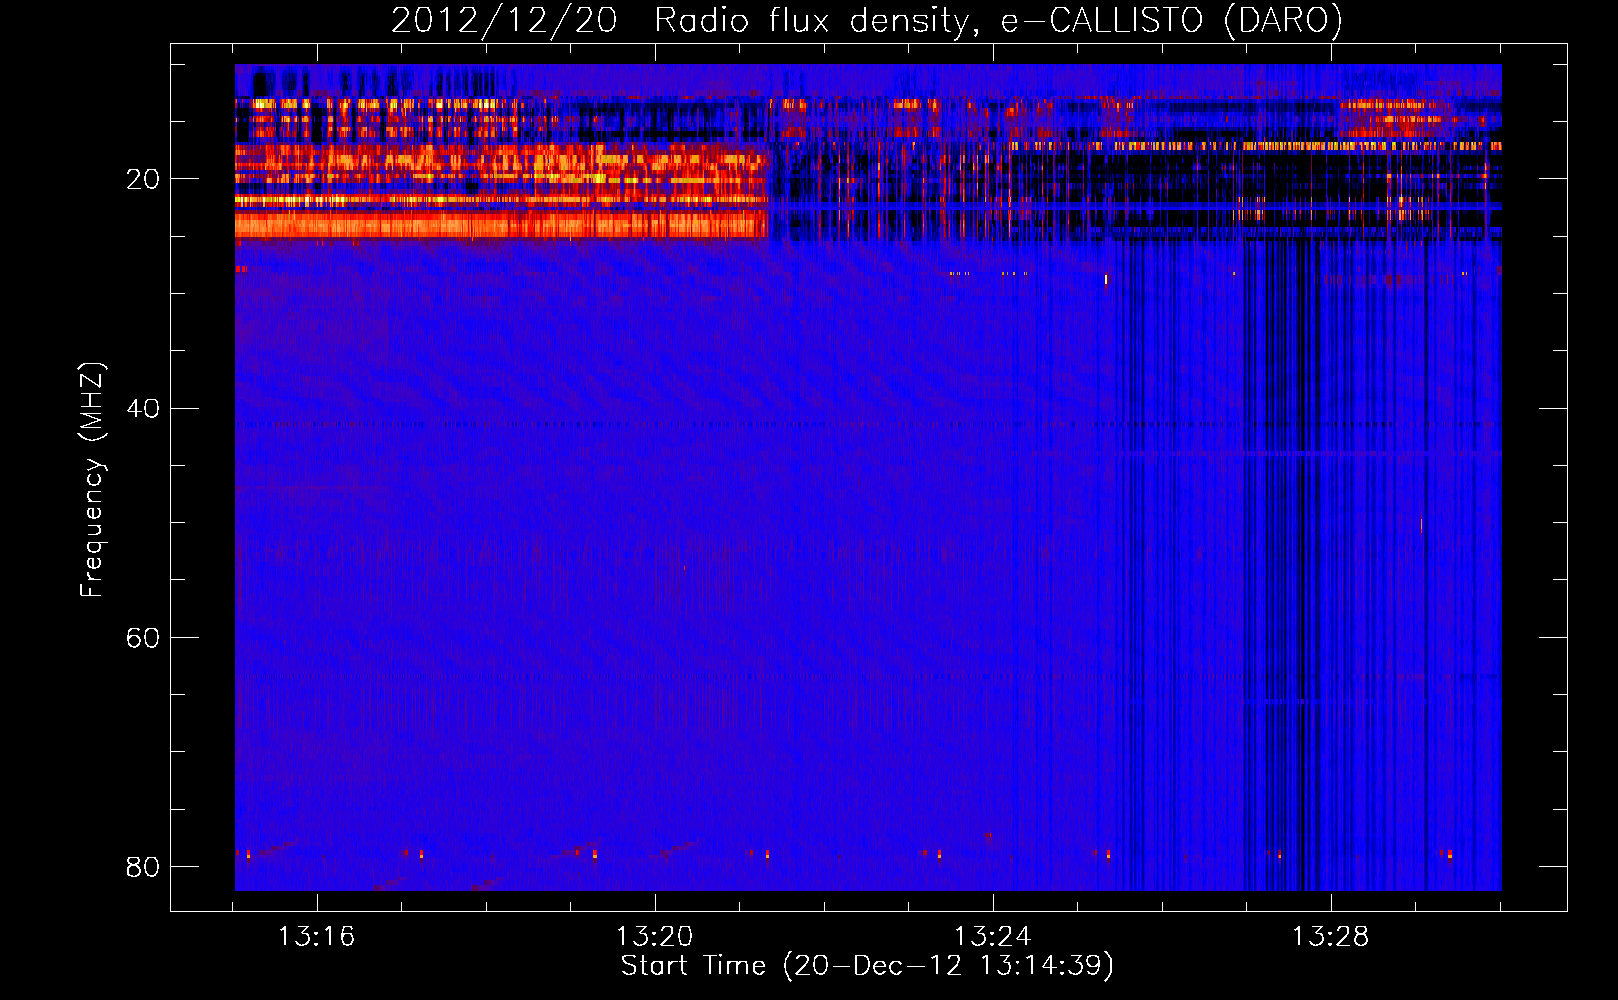Click the 80 frequency tick label
Screen dimensions: 1618x1000
(x=143, y=866)
